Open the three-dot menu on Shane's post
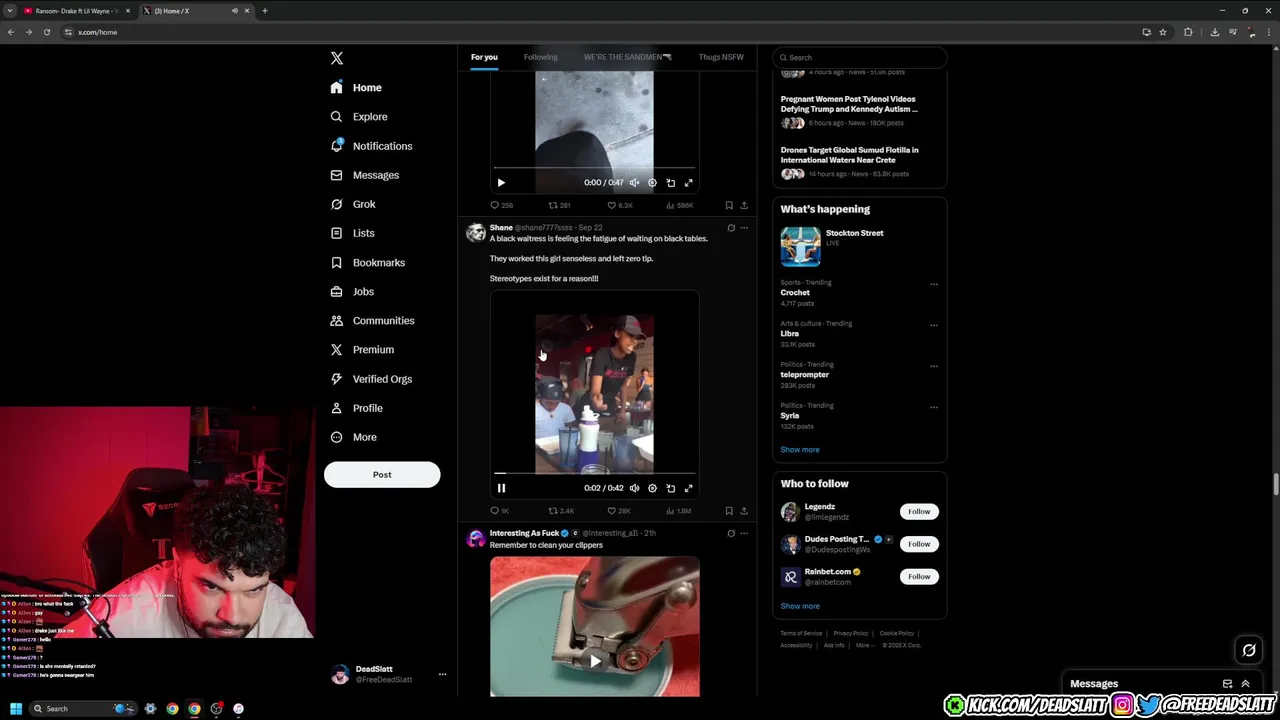 (744, 228)
